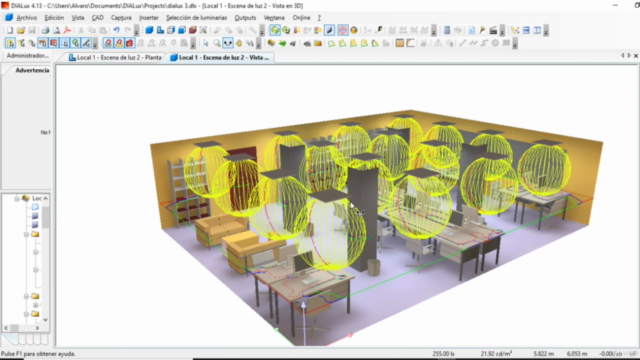The height and width of the screenshot is (360, 640).
Task: Collapse the Local root tree node
Action: 17,198
